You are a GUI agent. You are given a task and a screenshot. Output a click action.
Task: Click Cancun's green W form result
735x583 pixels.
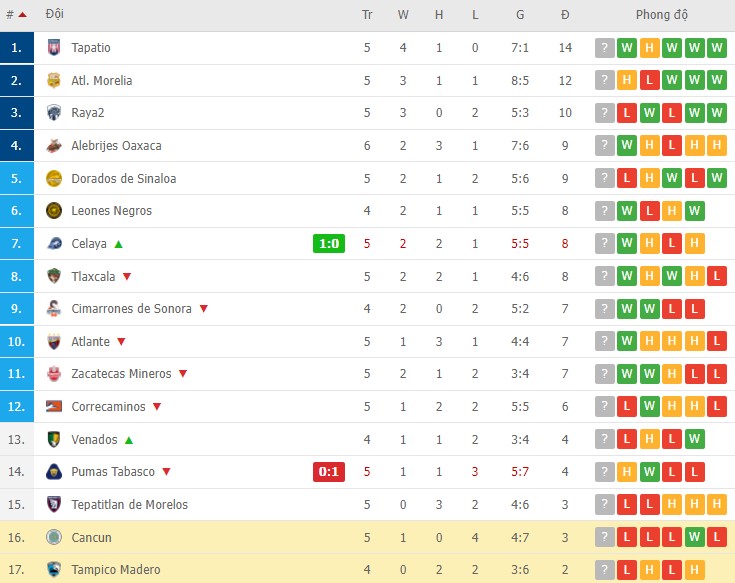coord(693,538)
